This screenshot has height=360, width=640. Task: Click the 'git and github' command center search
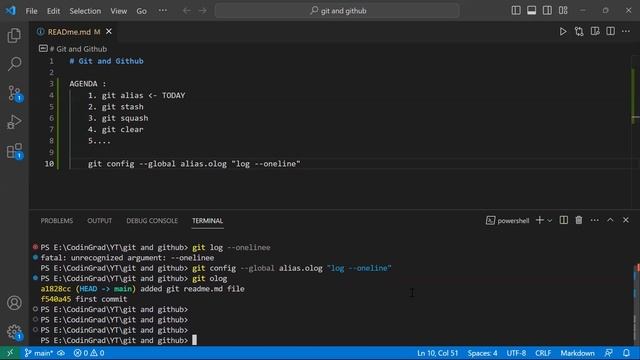pyautogui.click(x=337, y=11)
